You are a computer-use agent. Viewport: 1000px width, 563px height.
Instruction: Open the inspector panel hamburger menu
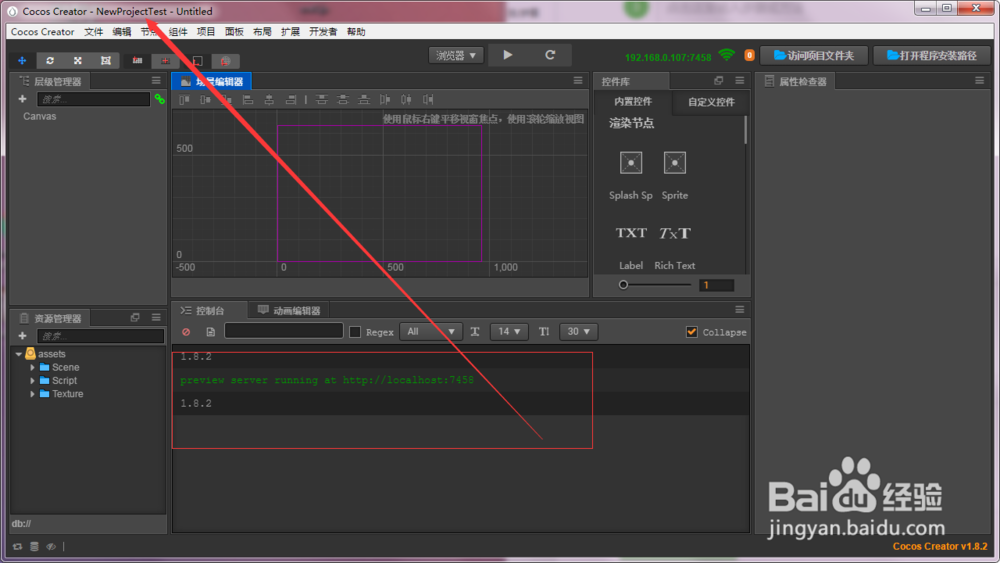click(980, 80)
